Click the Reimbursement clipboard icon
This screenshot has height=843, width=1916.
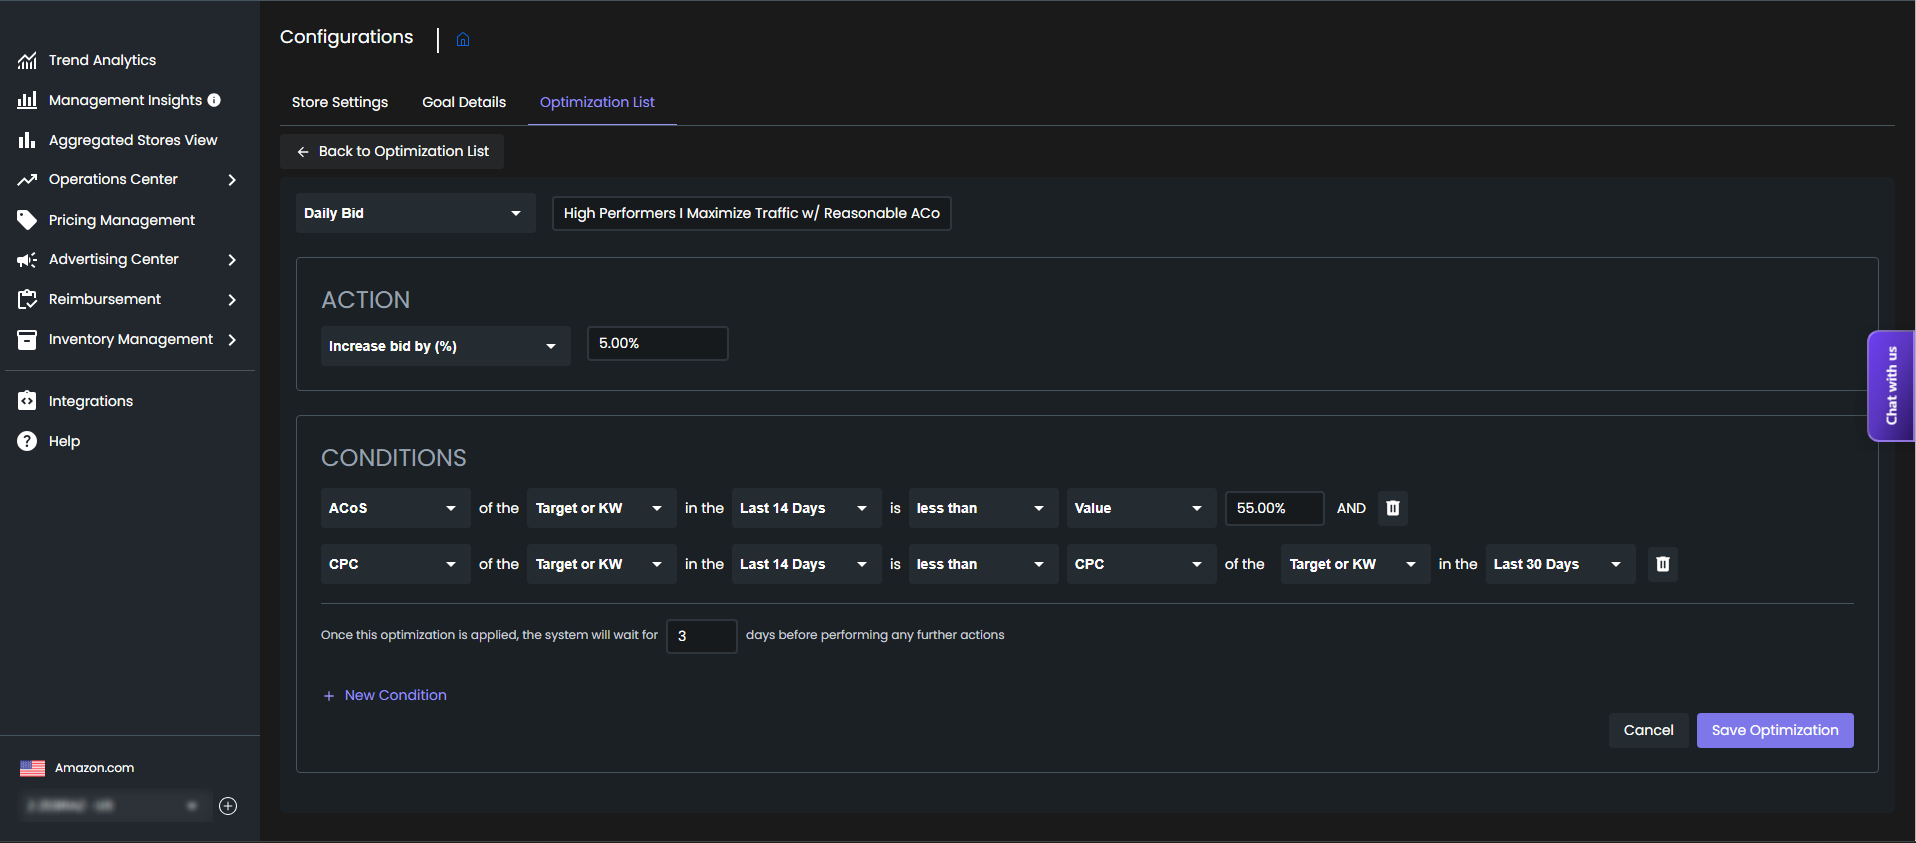click(x=27, y=299)
